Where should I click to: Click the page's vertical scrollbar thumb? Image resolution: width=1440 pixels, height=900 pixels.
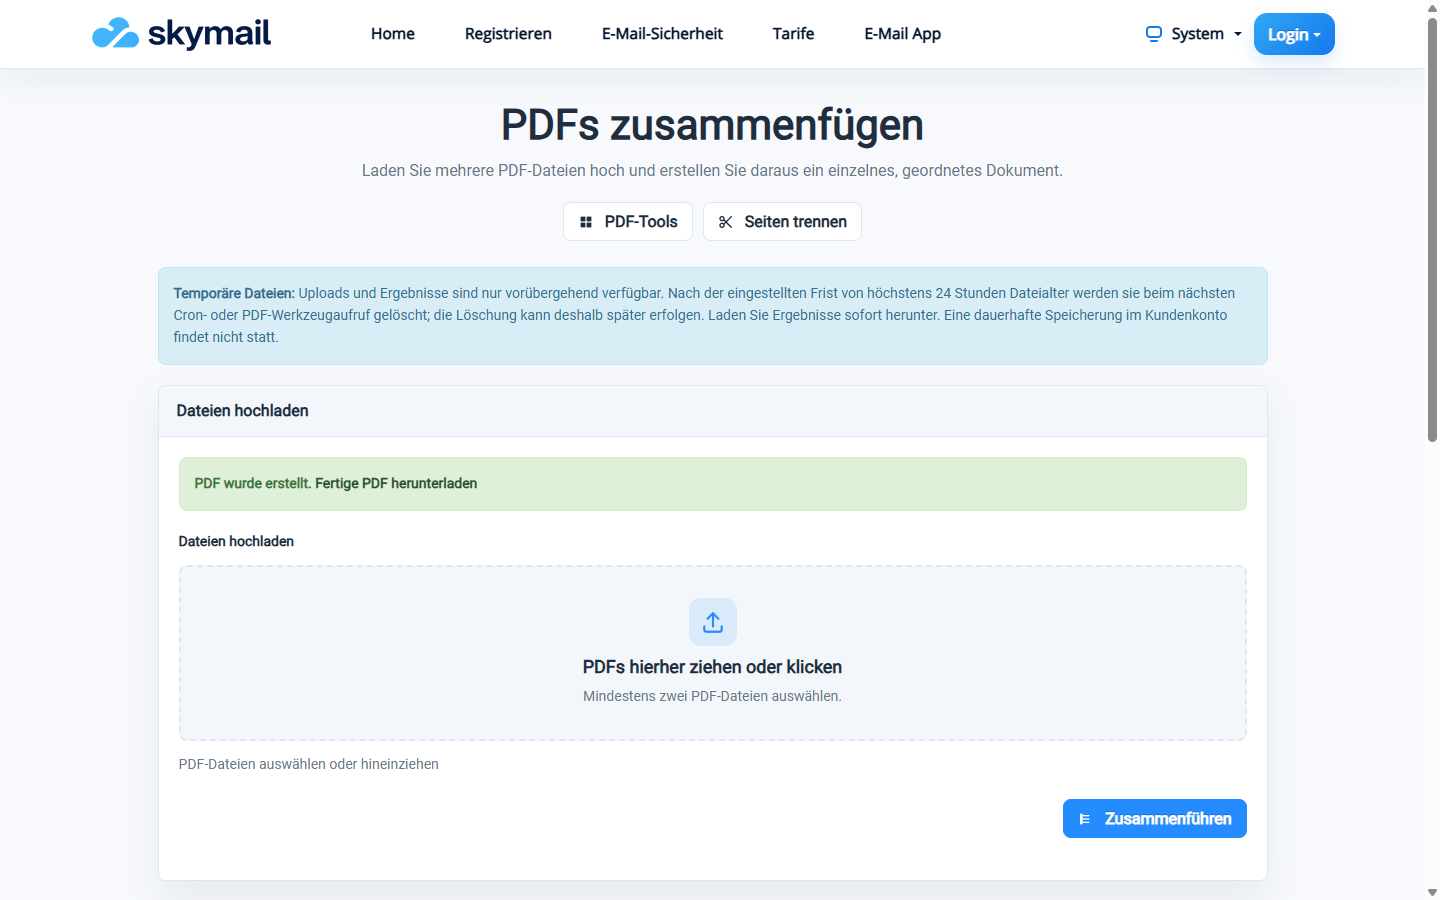pyautogui.click(x=1432, y=228)
